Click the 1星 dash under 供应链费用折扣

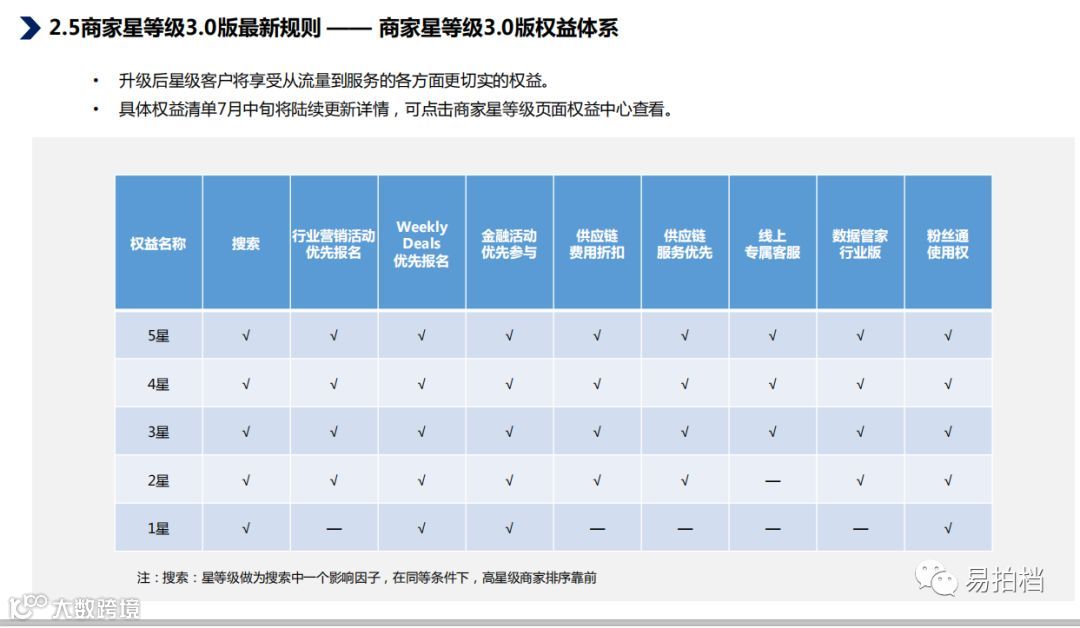[x=596, y=529]
